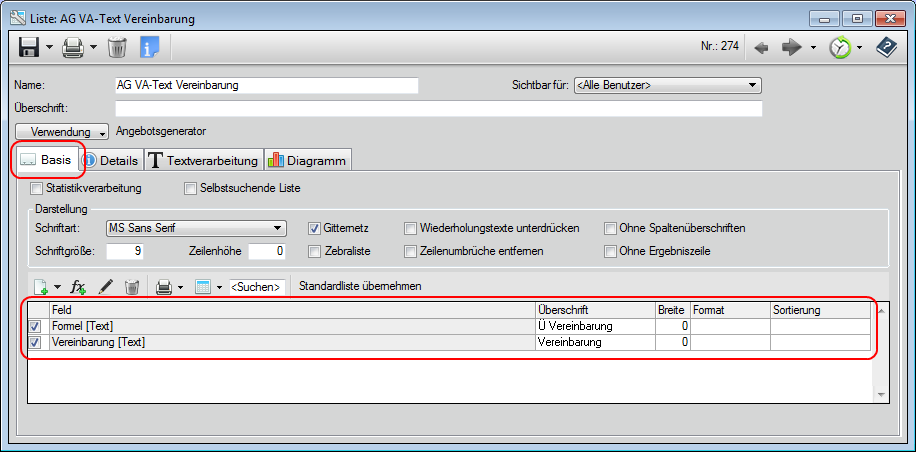Switch to the Diagramm tab
916x452 pixels.
tap(308, 161)
